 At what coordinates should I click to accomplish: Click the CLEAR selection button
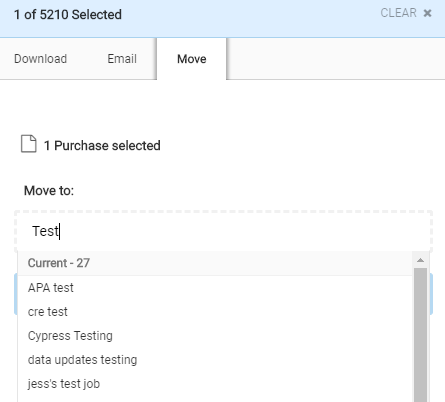(x=398, y=13)
